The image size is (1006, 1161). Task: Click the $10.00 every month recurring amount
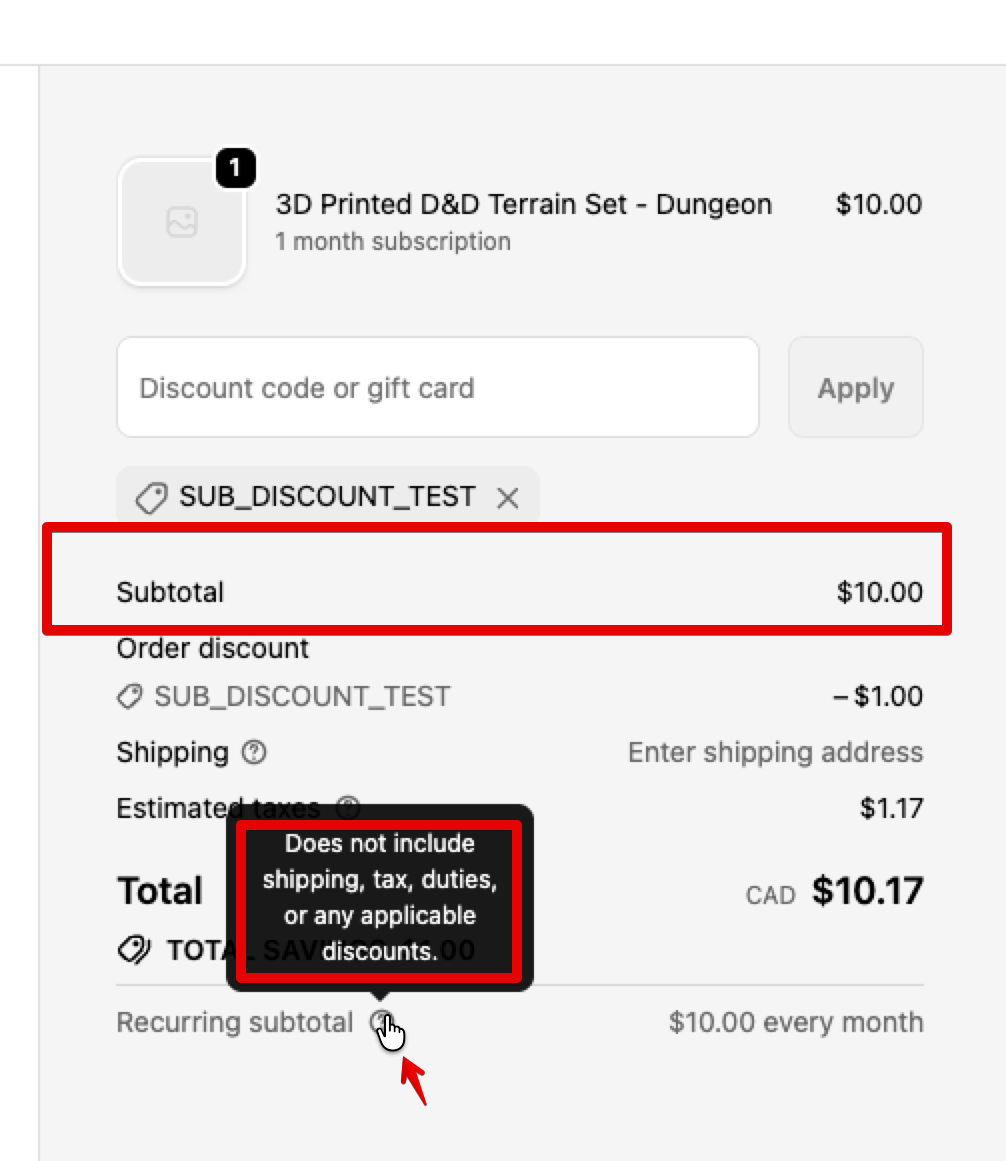796,1022
